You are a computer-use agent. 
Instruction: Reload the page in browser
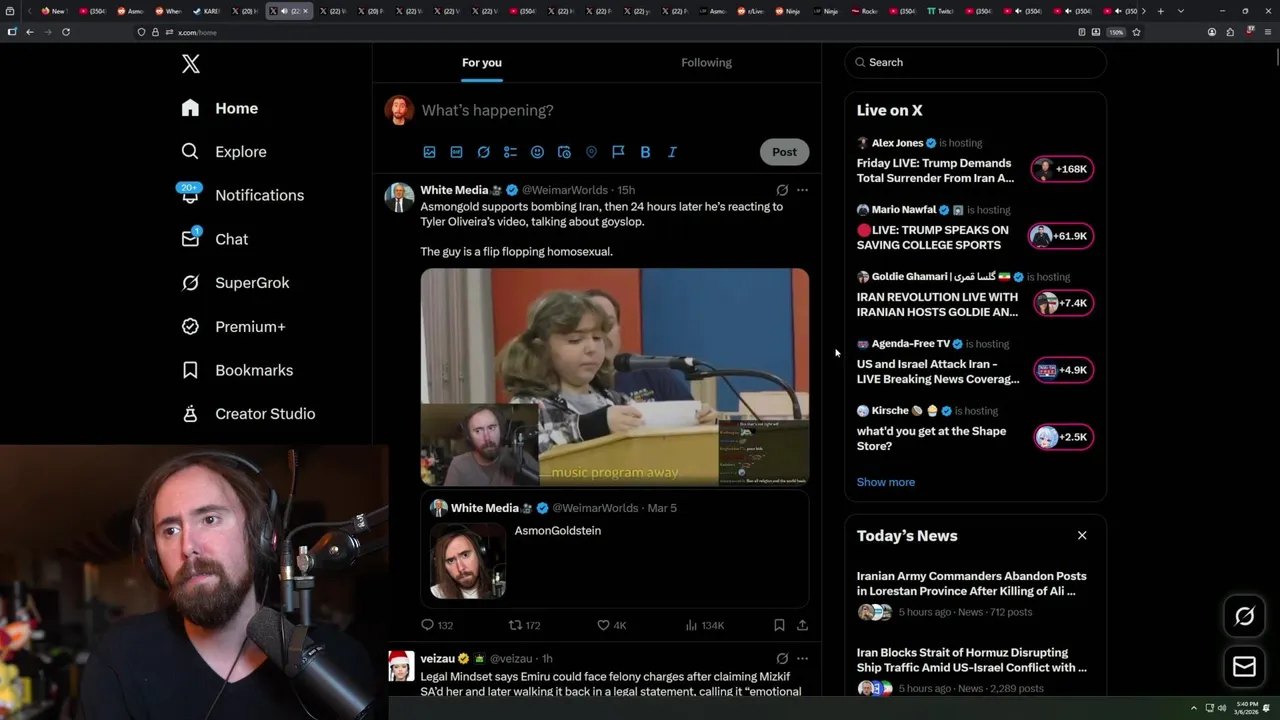tap(66, 32)
